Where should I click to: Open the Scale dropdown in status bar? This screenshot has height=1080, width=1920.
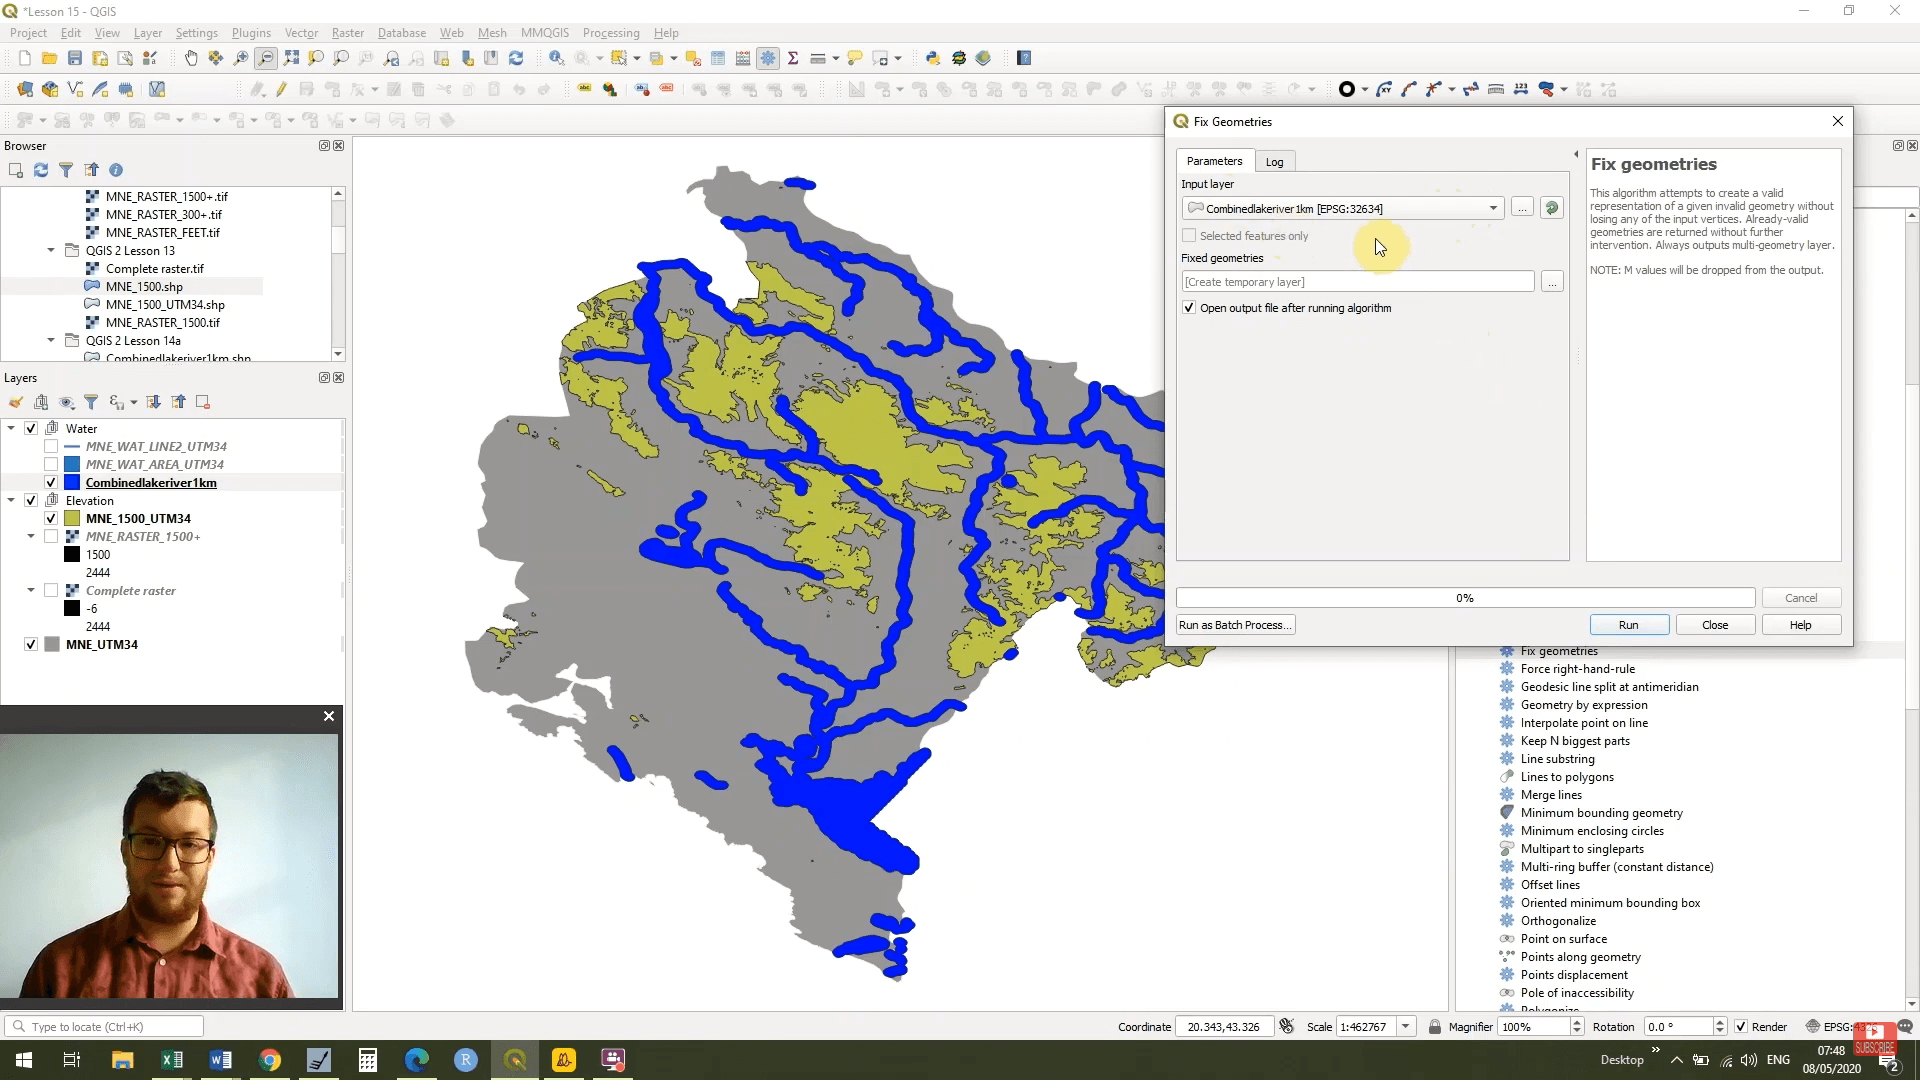(x=1405, y=1027)
